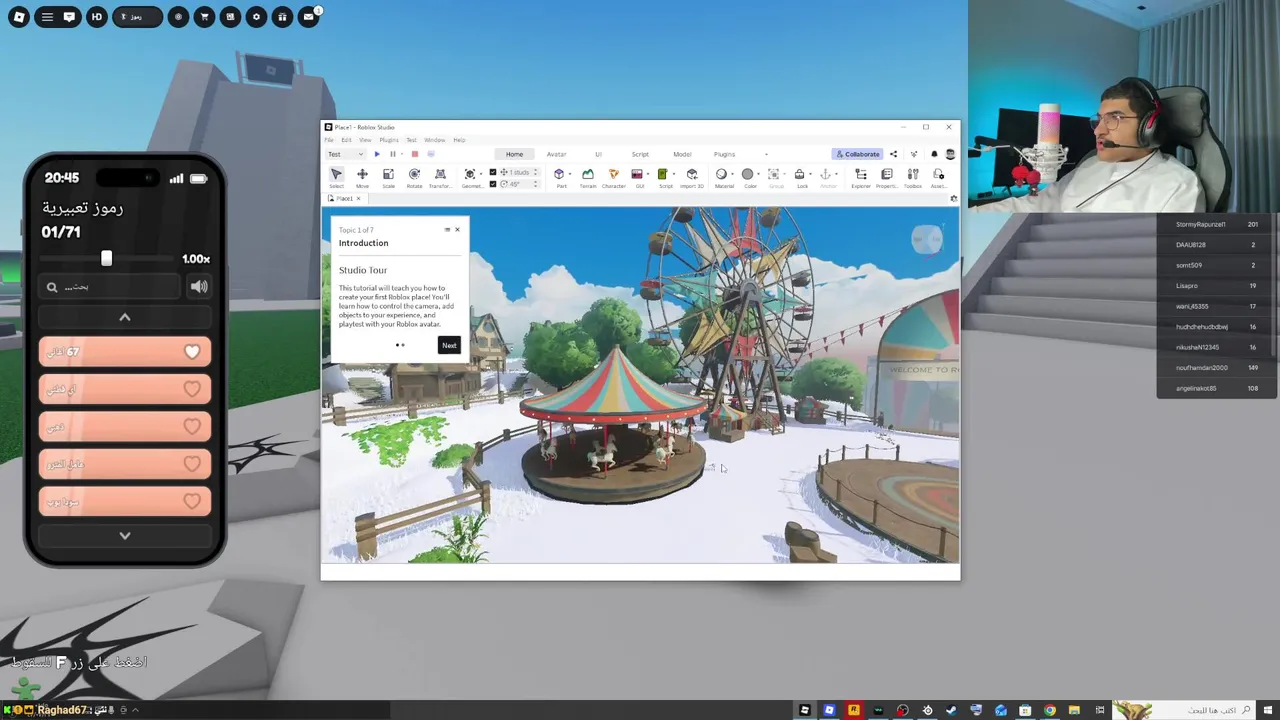Favorite the second emote row heart

tap(192, 389)
